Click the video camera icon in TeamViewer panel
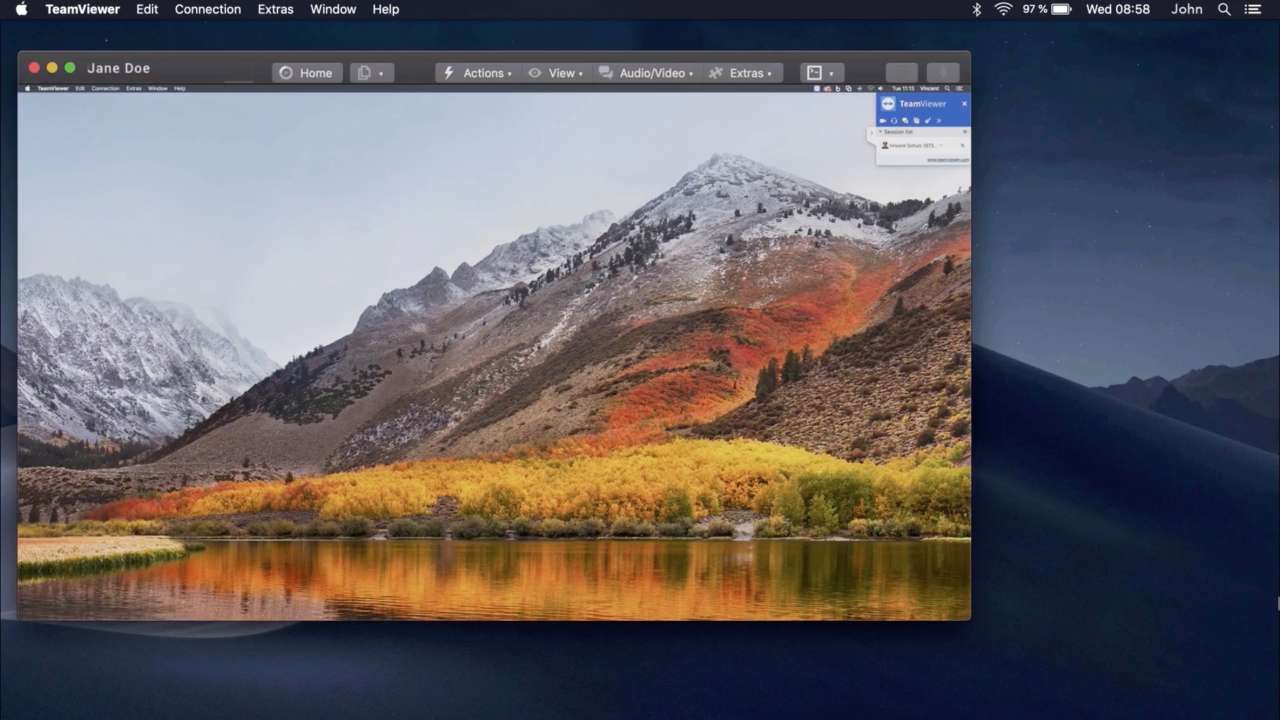The height and width of the screenshot is (720, 1280). pyautogui.click(x=883, y=121)
